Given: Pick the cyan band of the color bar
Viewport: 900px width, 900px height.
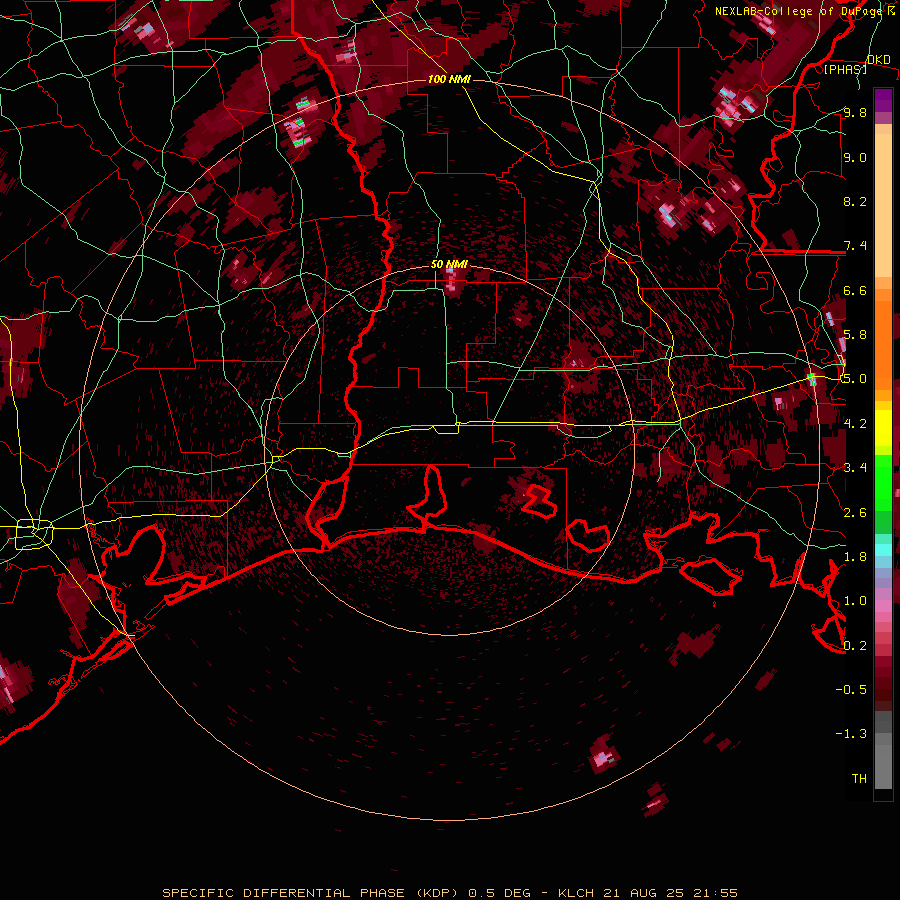Looking at the screenshot, I should (x=883, y=549).
